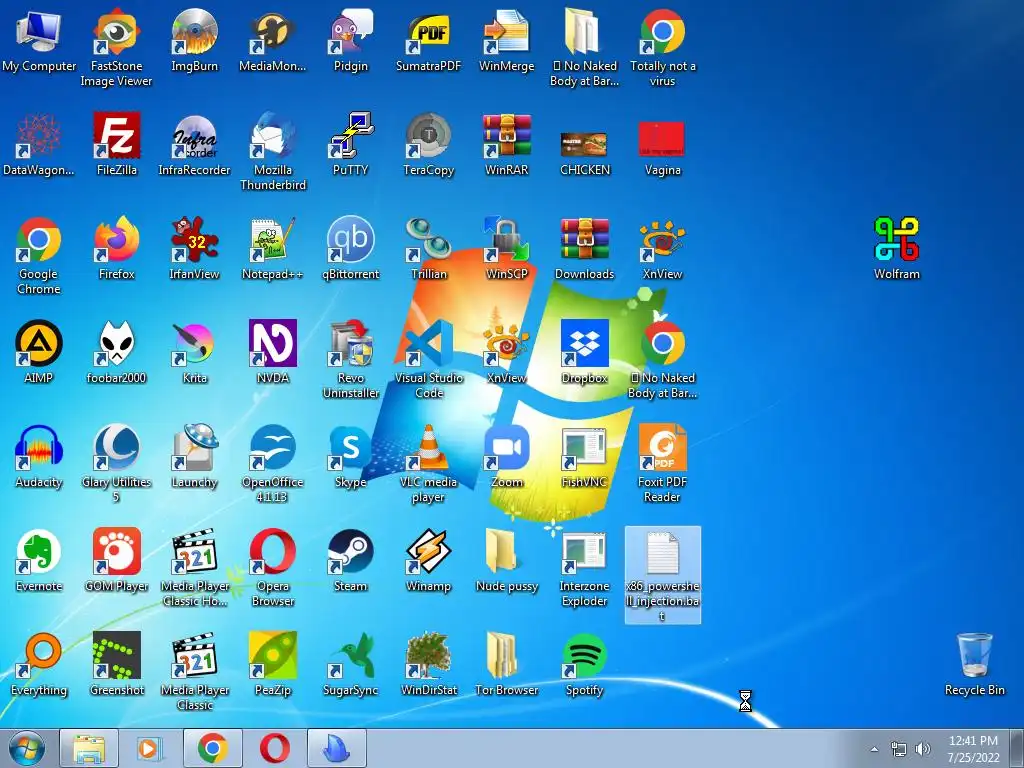The height and width of the screenshot is (768, 1024).
Task: Select the Recycle Bin icon
Action: (974, 664)
